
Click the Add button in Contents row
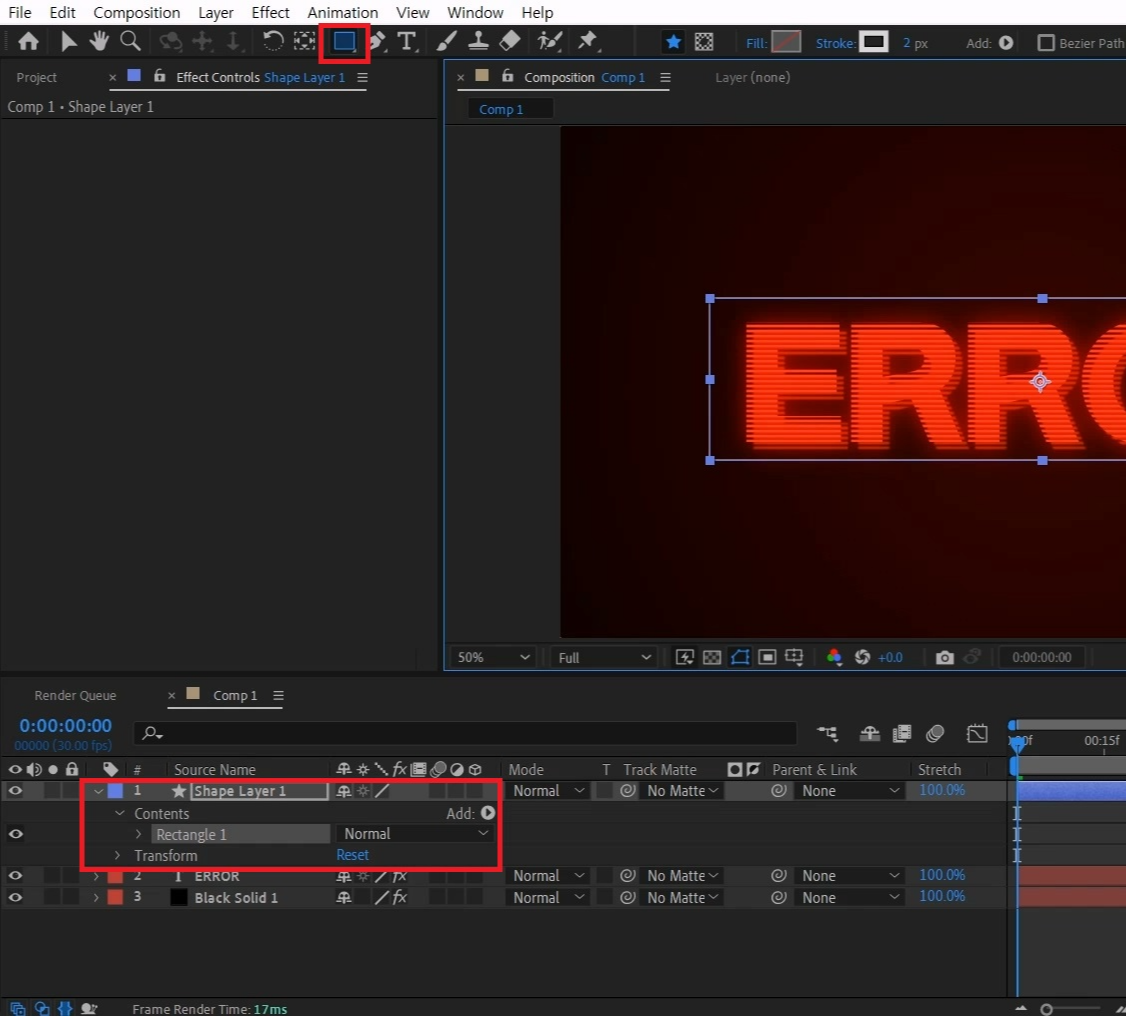pyautogui.click(x=488, y=813)
